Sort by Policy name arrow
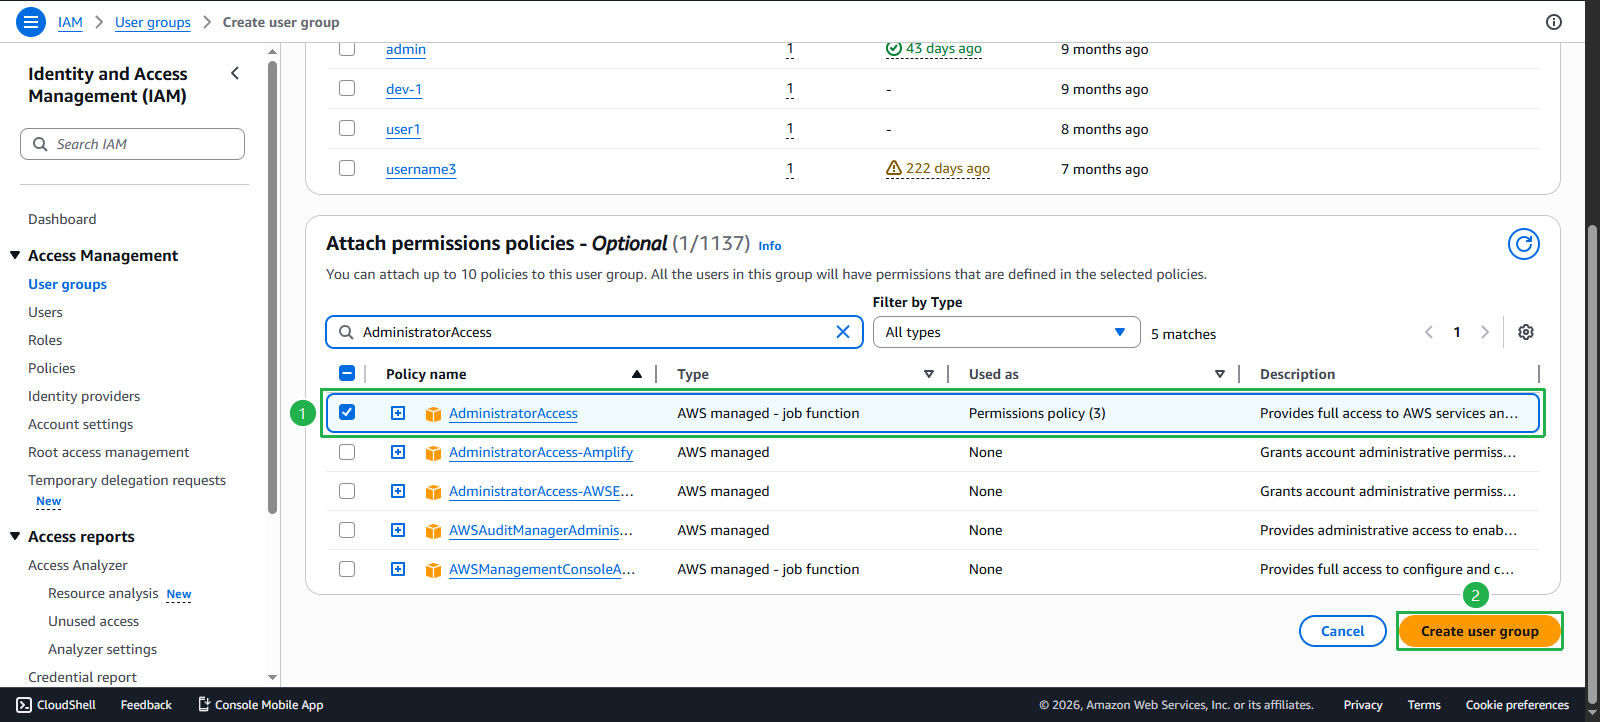 point(637,374)
